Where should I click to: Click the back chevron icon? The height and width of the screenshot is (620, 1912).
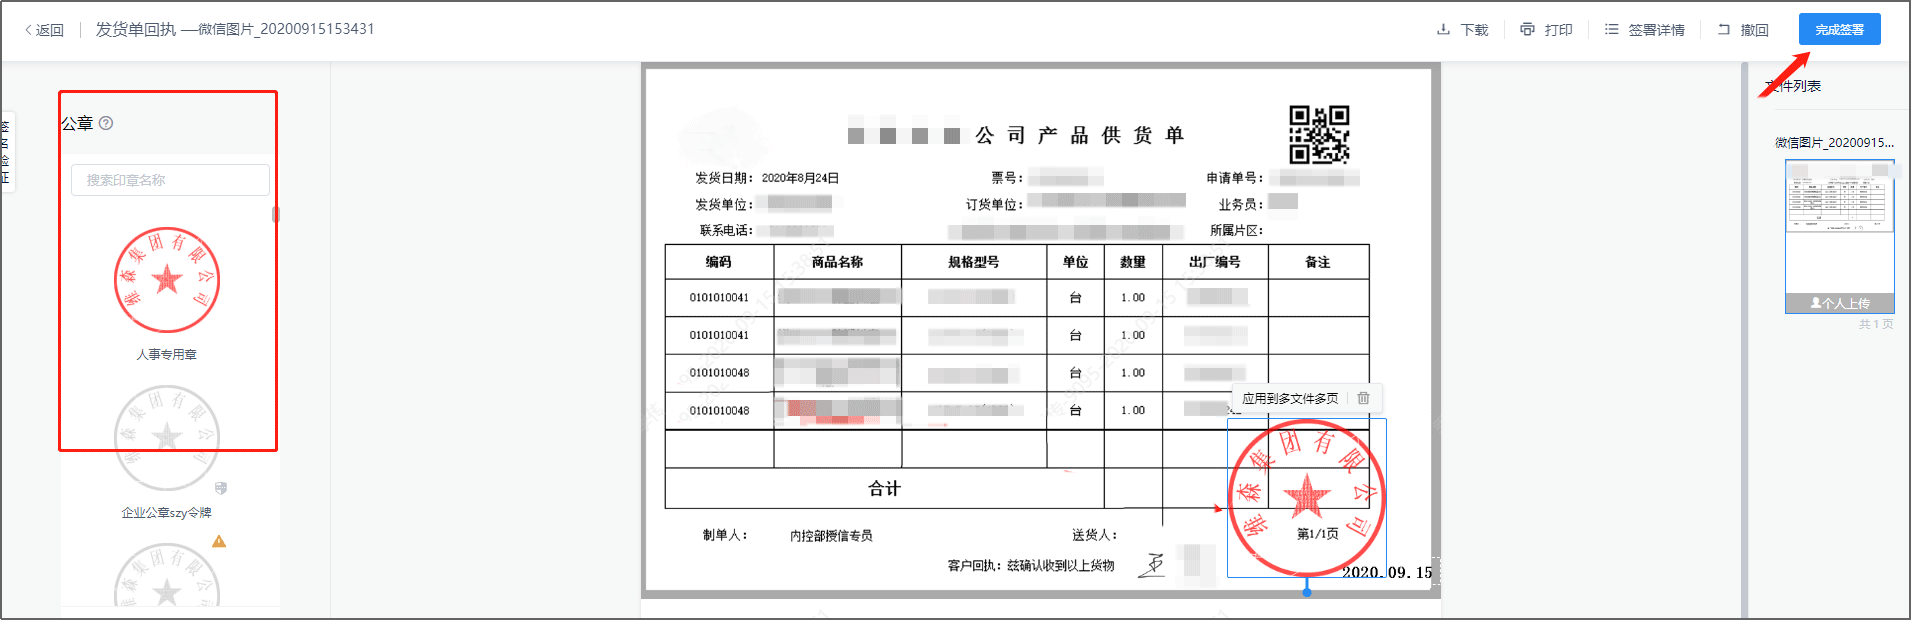[28, 30]
